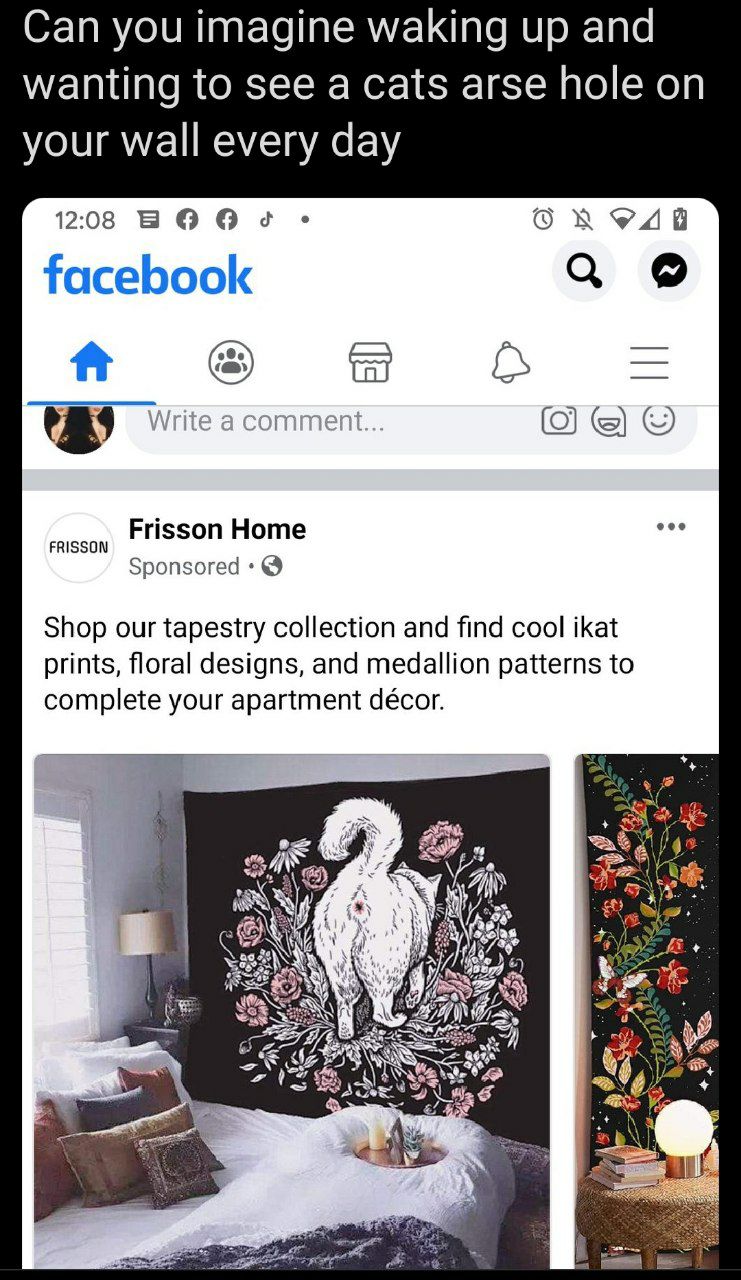Click the commenter profile avatar

pyautogui.click(x=79, y=428)
